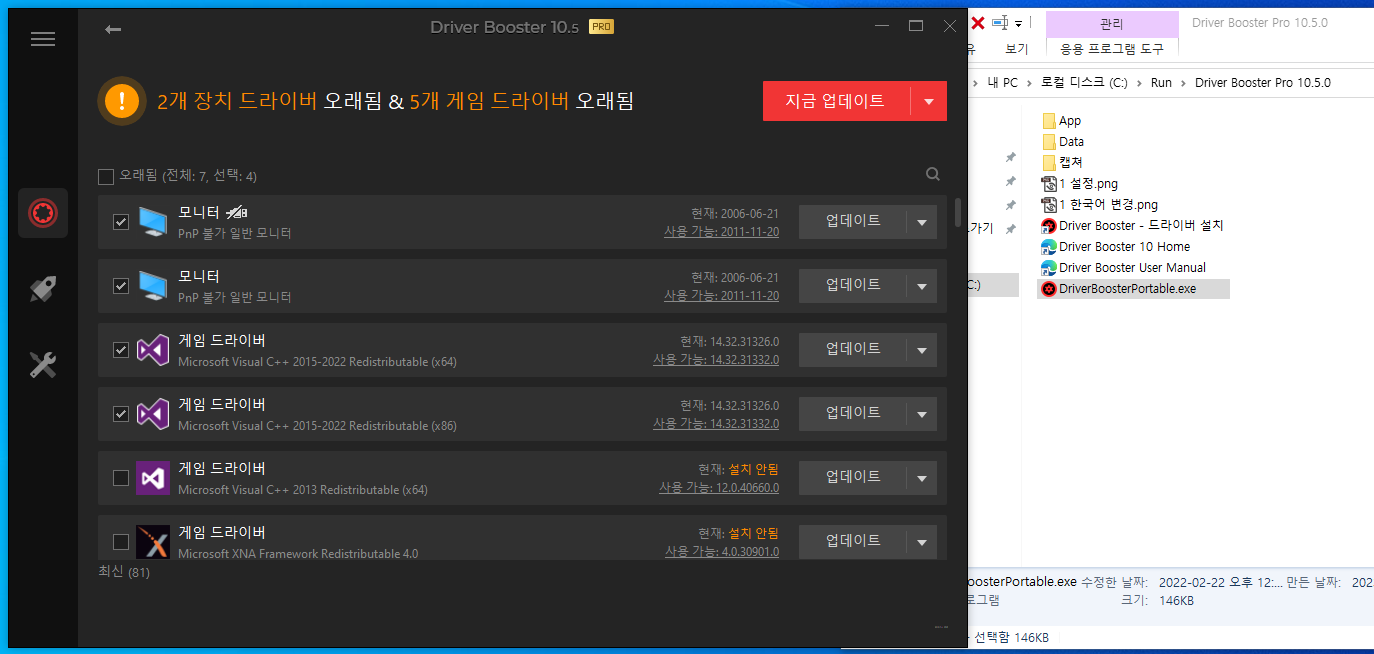Expand update options for second 모니터 row
The image size is (1374, 654).
coord(922,286)
